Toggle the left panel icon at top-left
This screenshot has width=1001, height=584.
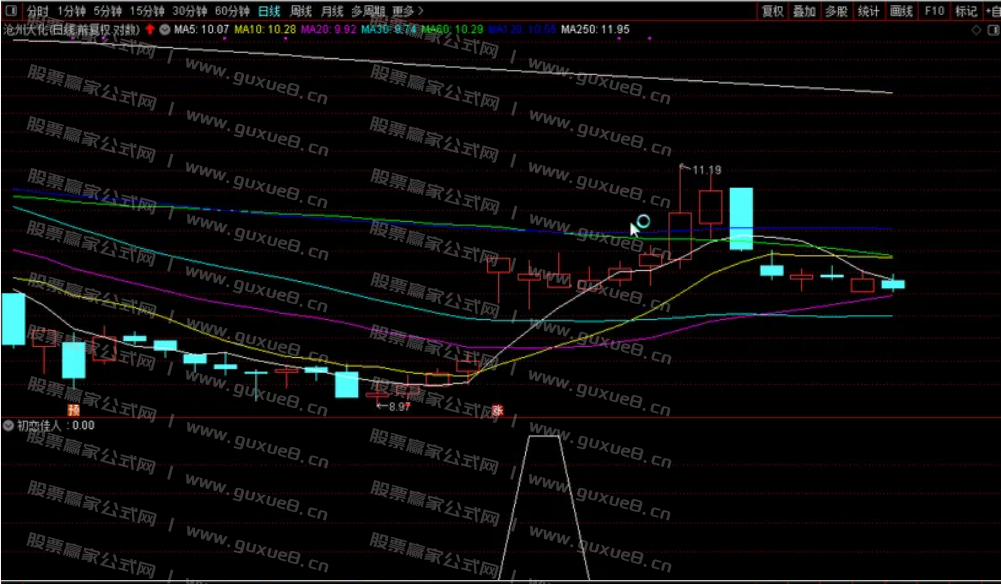coord(10,11)
